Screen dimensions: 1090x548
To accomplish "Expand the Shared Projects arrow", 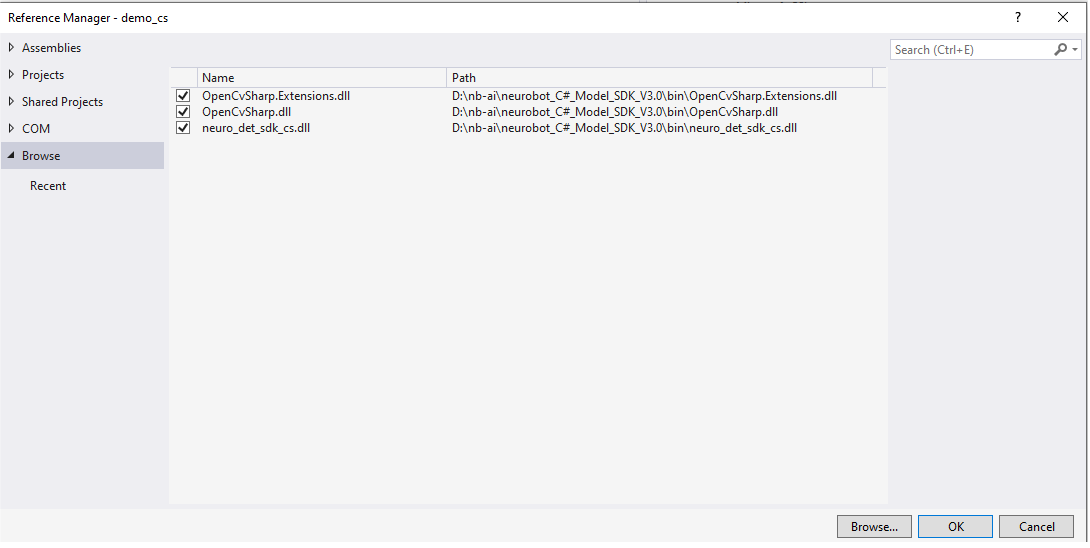I will pos(11,102).
